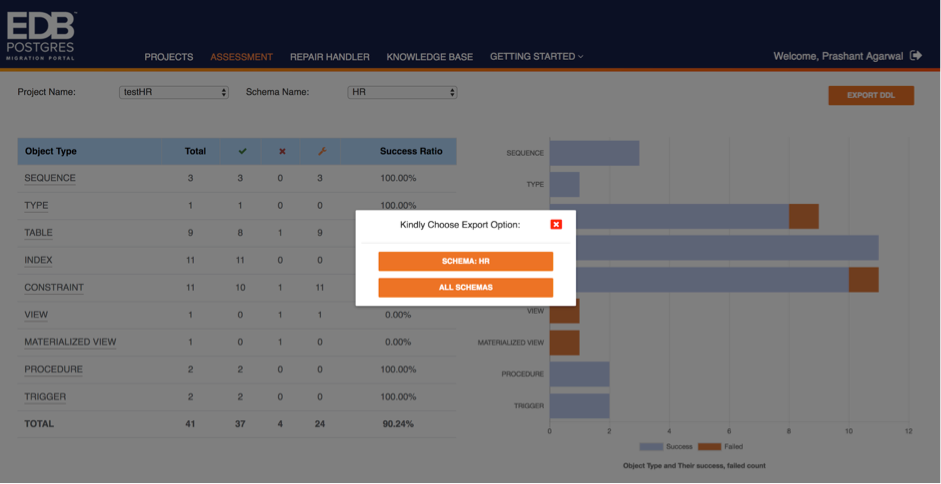This screenshot has width=941, height=484.
Task: Close the export option dialog
Action: 556,224
